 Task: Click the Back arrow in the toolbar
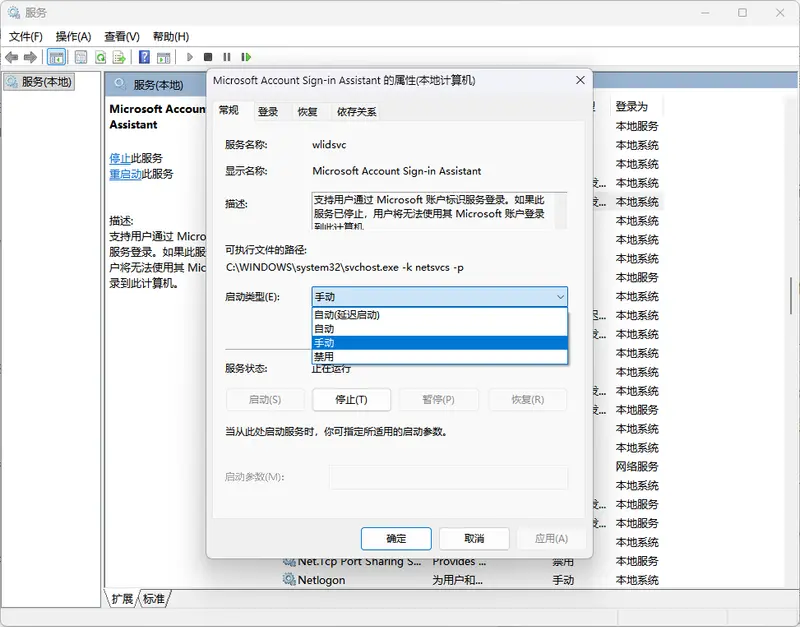[x=12, y=57]
